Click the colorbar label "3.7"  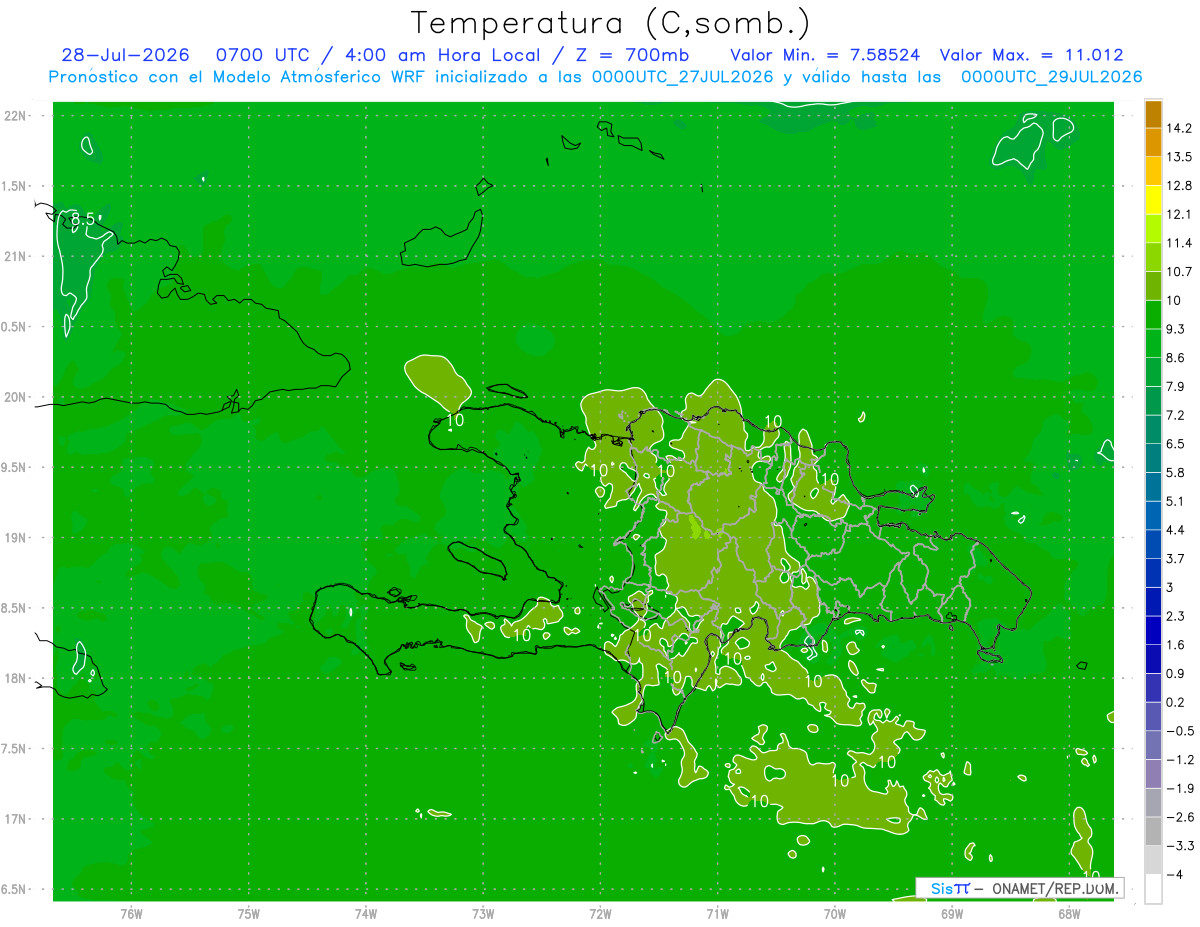pos(1175,559)
